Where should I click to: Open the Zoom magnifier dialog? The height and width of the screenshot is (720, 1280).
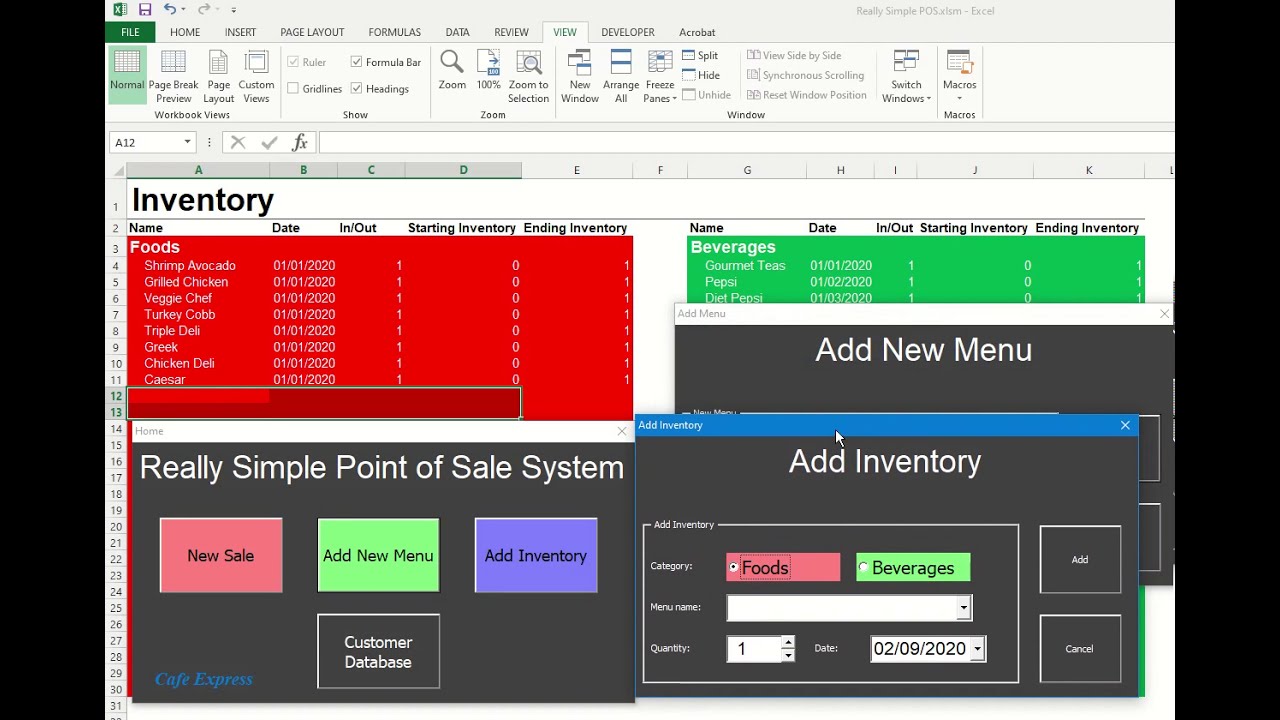[452, 70]
